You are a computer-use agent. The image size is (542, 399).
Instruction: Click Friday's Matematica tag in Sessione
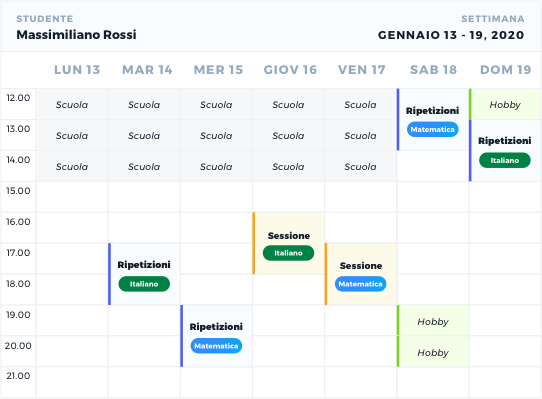pyautogui.click(x=361, y=284)
